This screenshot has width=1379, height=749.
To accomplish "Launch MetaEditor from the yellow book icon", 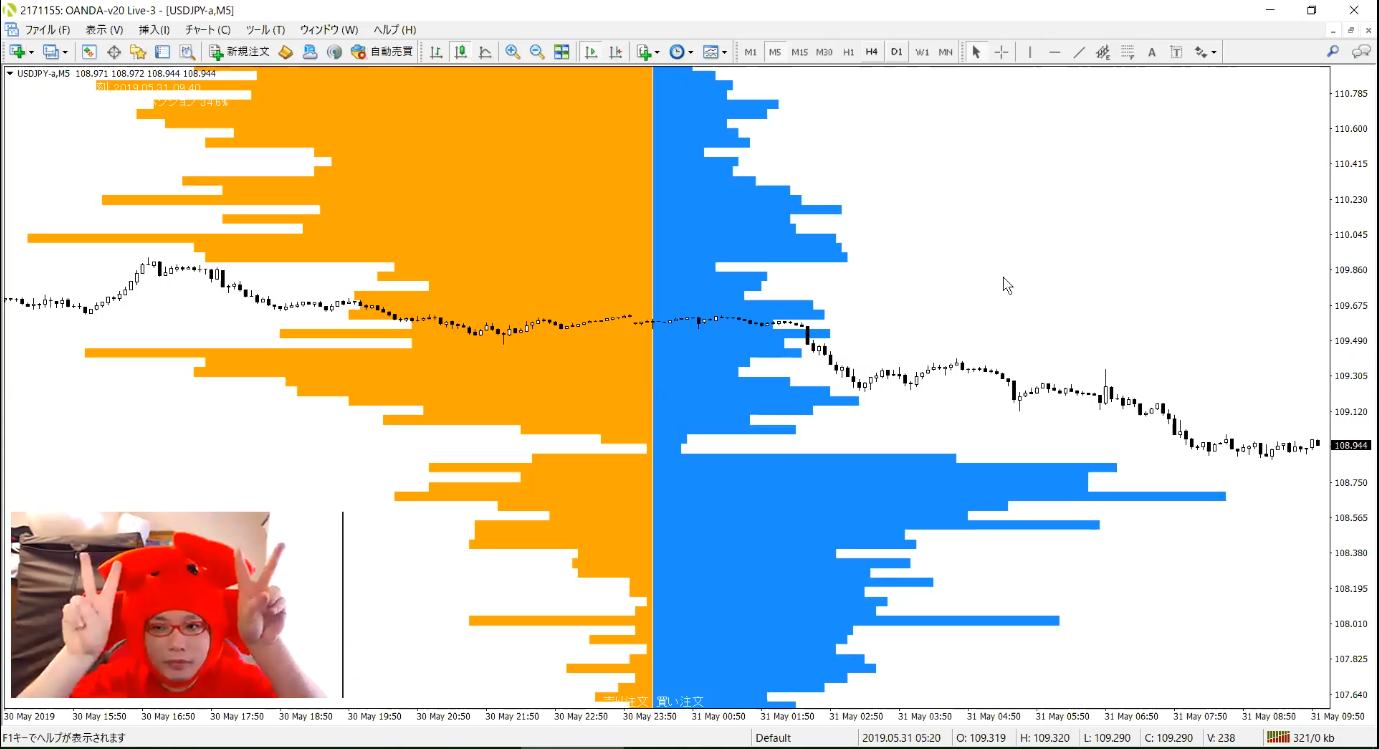I will coord(285,52).
